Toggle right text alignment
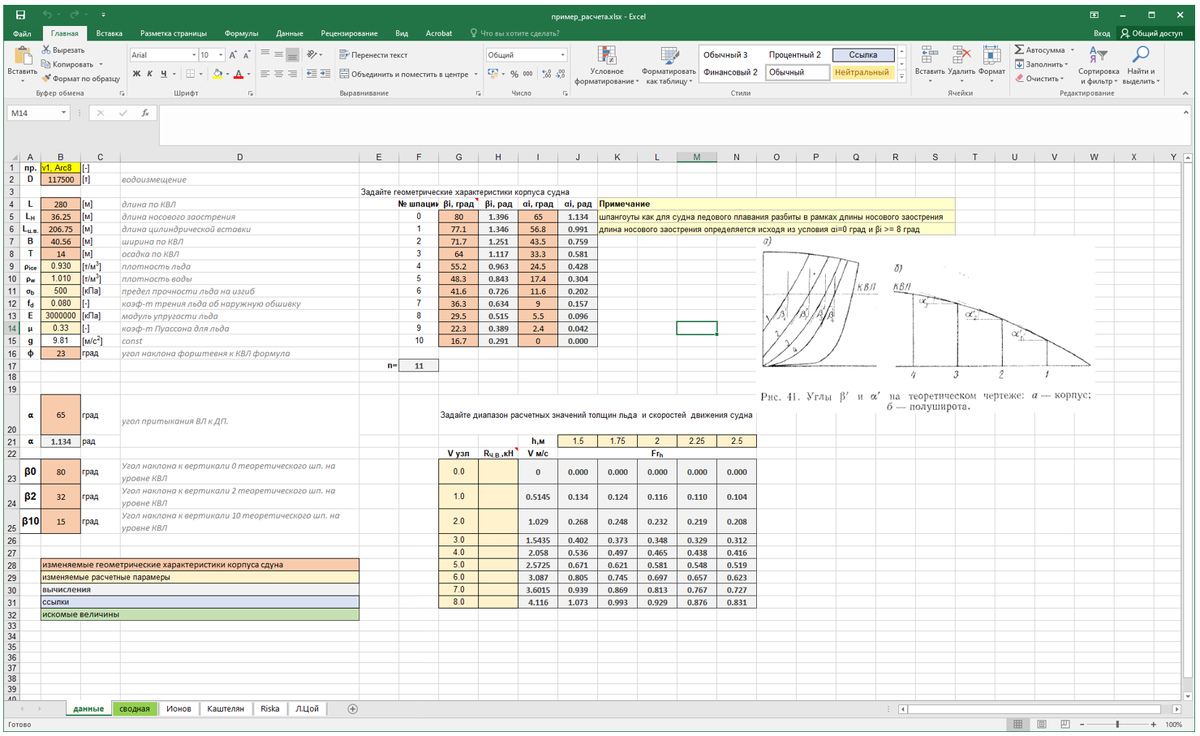The width and height of the screenshot is (1200, 736). click(x=293, y=74)
